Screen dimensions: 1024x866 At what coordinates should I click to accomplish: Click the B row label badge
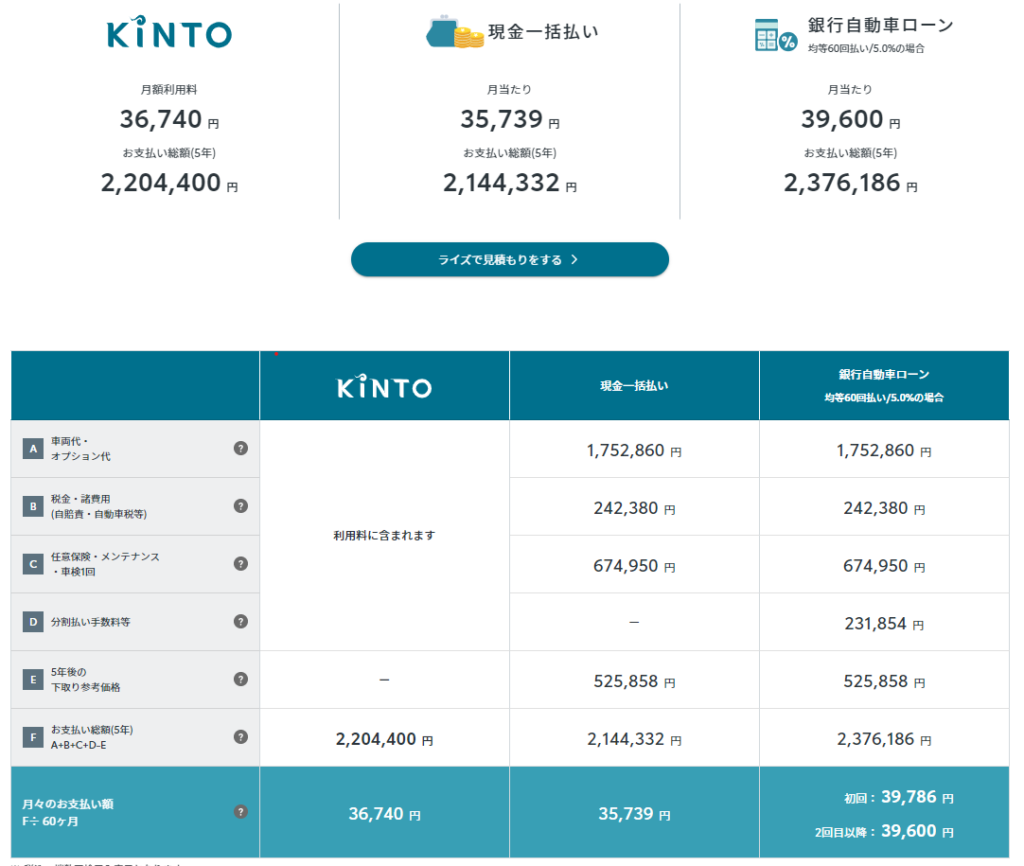click(33, 506)
